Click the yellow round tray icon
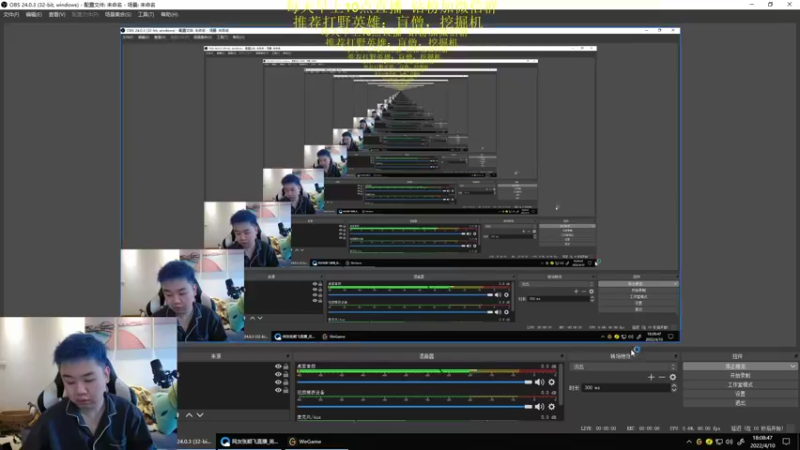This screenshot has width=800, height=450. 709,442
